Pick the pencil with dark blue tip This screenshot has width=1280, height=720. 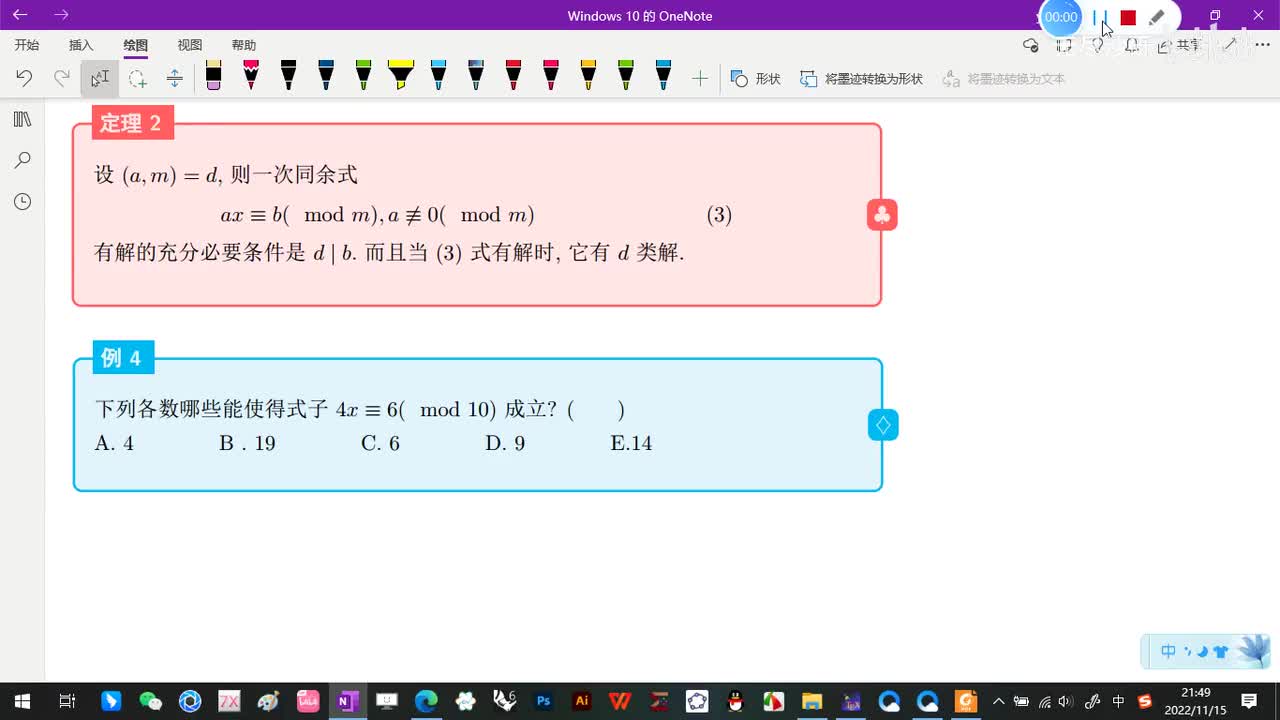coord(476,75)
